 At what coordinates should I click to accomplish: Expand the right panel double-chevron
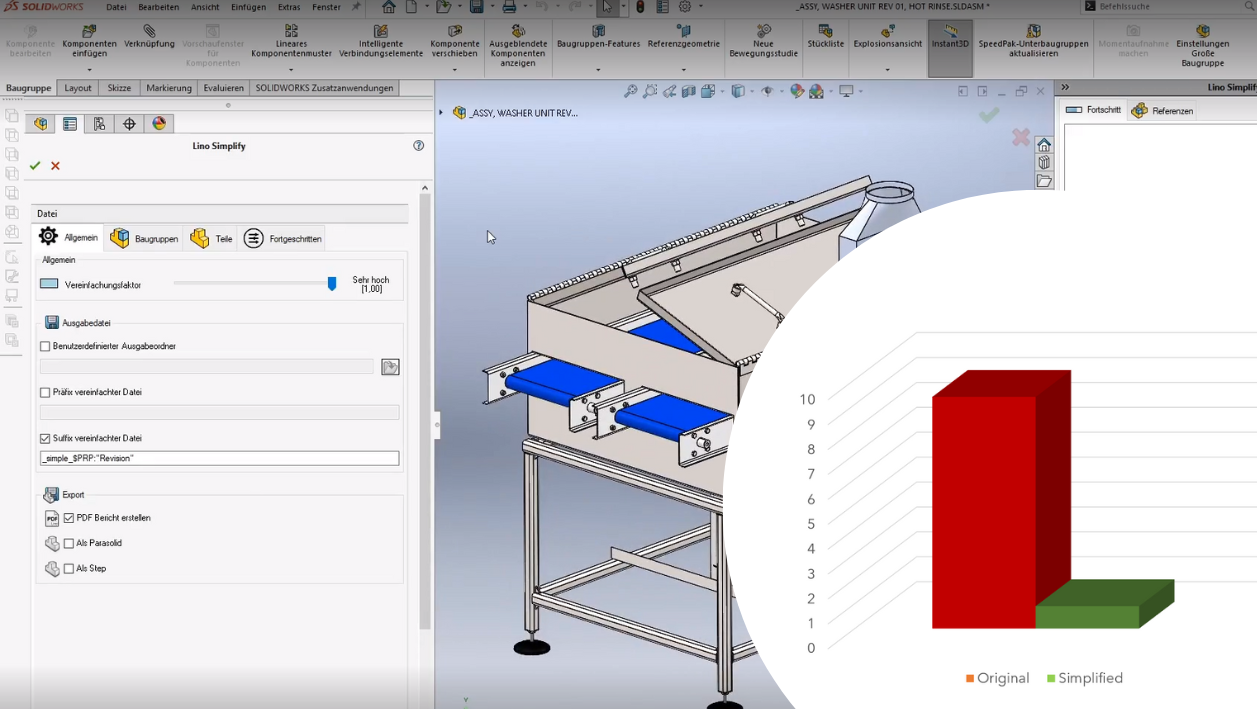point(1065,88)
